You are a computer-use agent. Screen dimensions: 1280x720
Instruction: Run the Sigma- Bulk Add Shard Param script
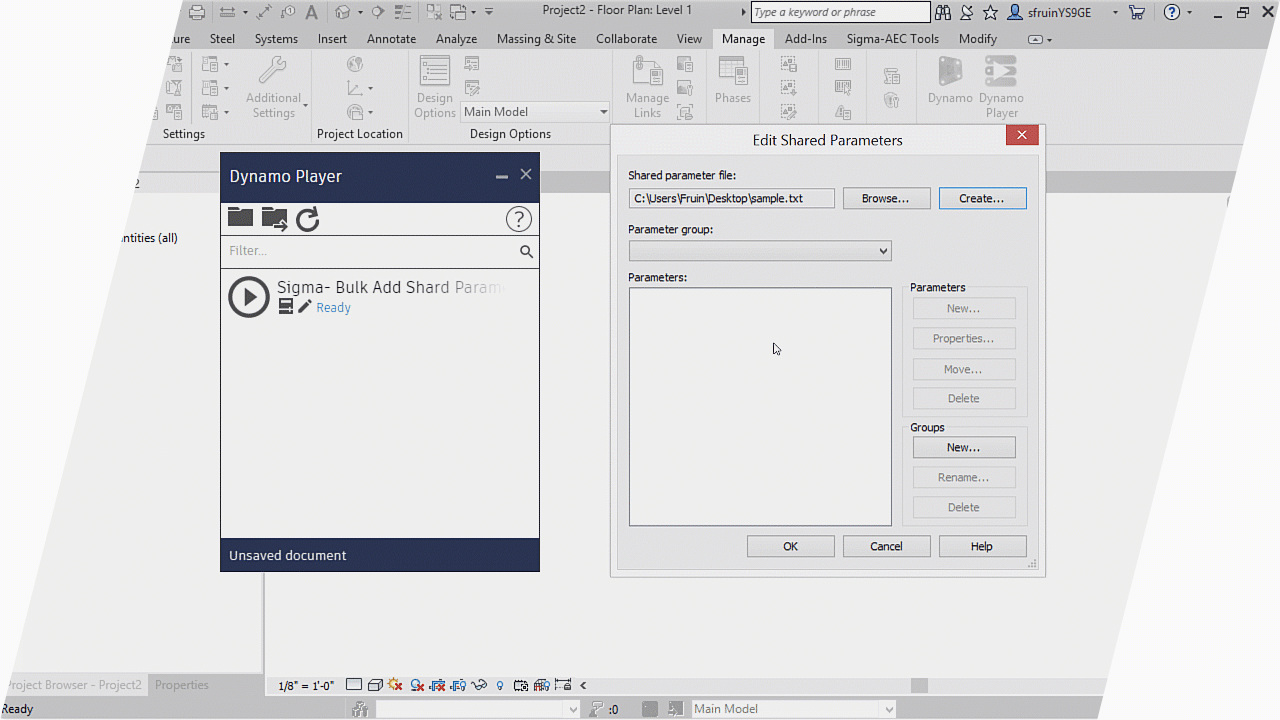coord(249,297)
